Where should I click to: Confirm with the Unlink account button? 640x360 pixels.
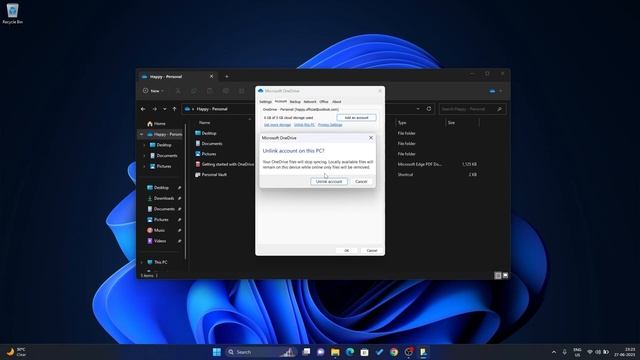329,181
